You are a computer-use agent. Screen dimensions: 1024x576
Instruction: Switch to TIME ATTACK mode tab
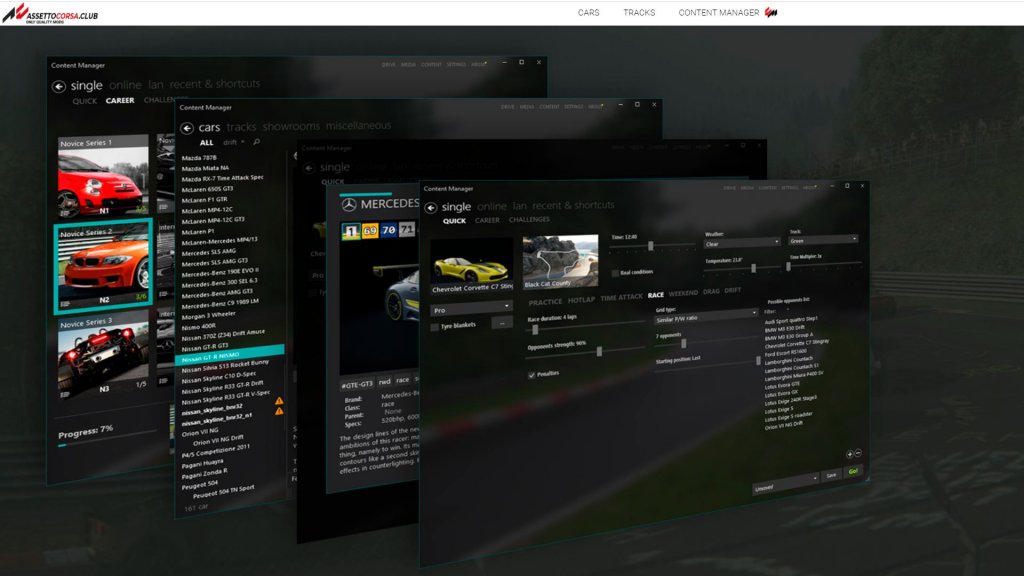point(622,297)
